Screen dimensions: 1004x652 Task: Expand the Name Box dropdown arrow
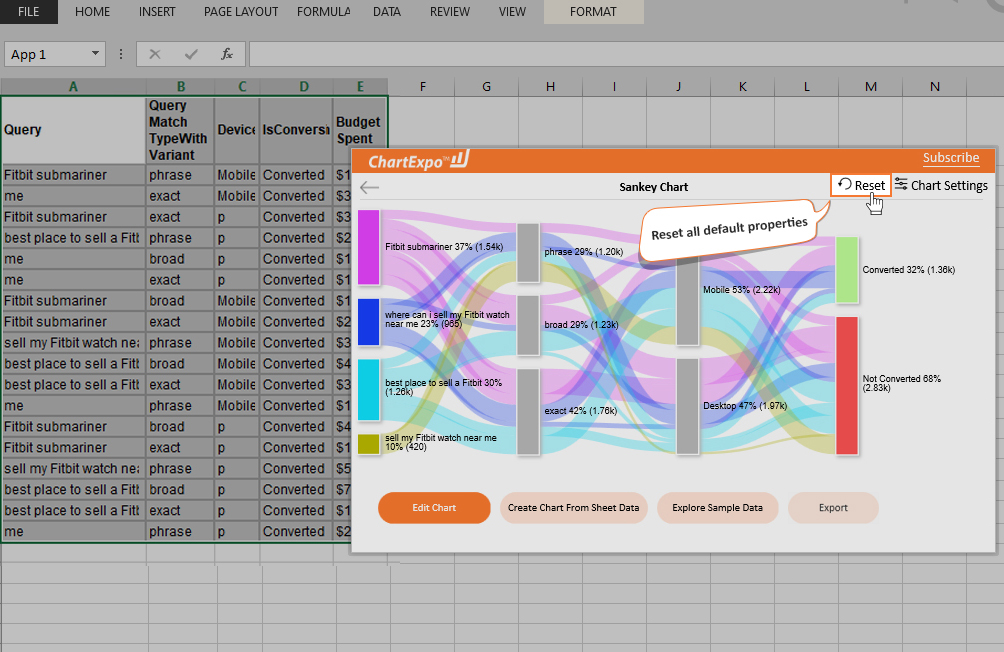click(95, 54)
